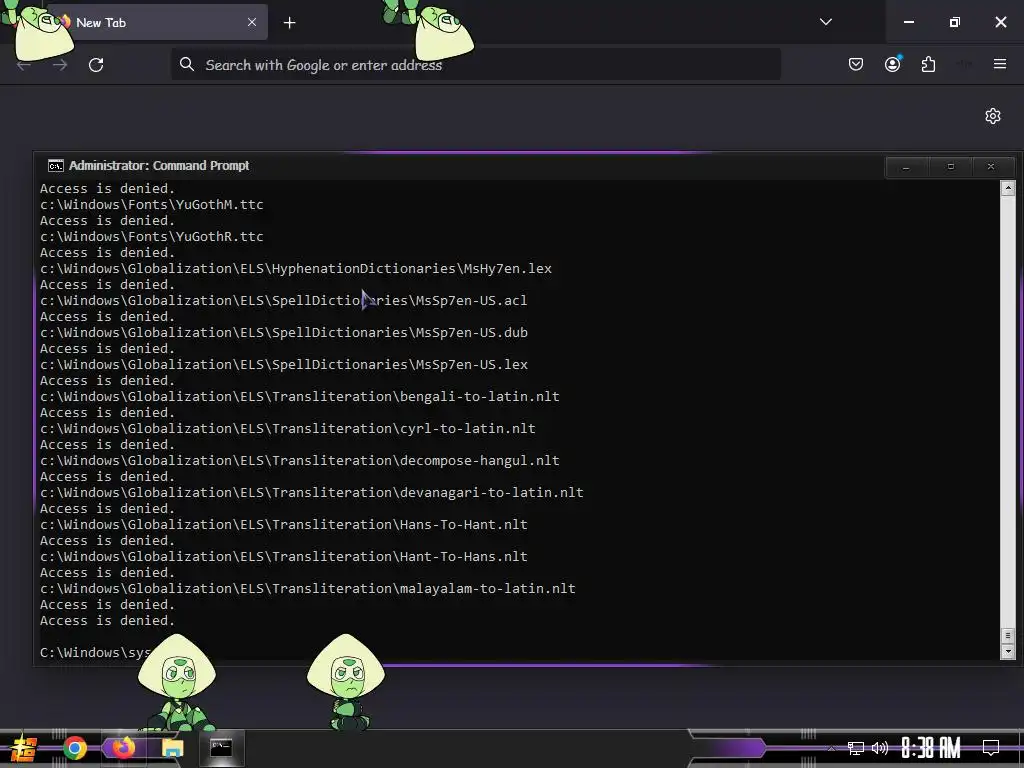Image resolution: width=1024 pixels, height=768 pixels.
Task: Open New Tab personalize settings gear
Action: coord(993,116)
